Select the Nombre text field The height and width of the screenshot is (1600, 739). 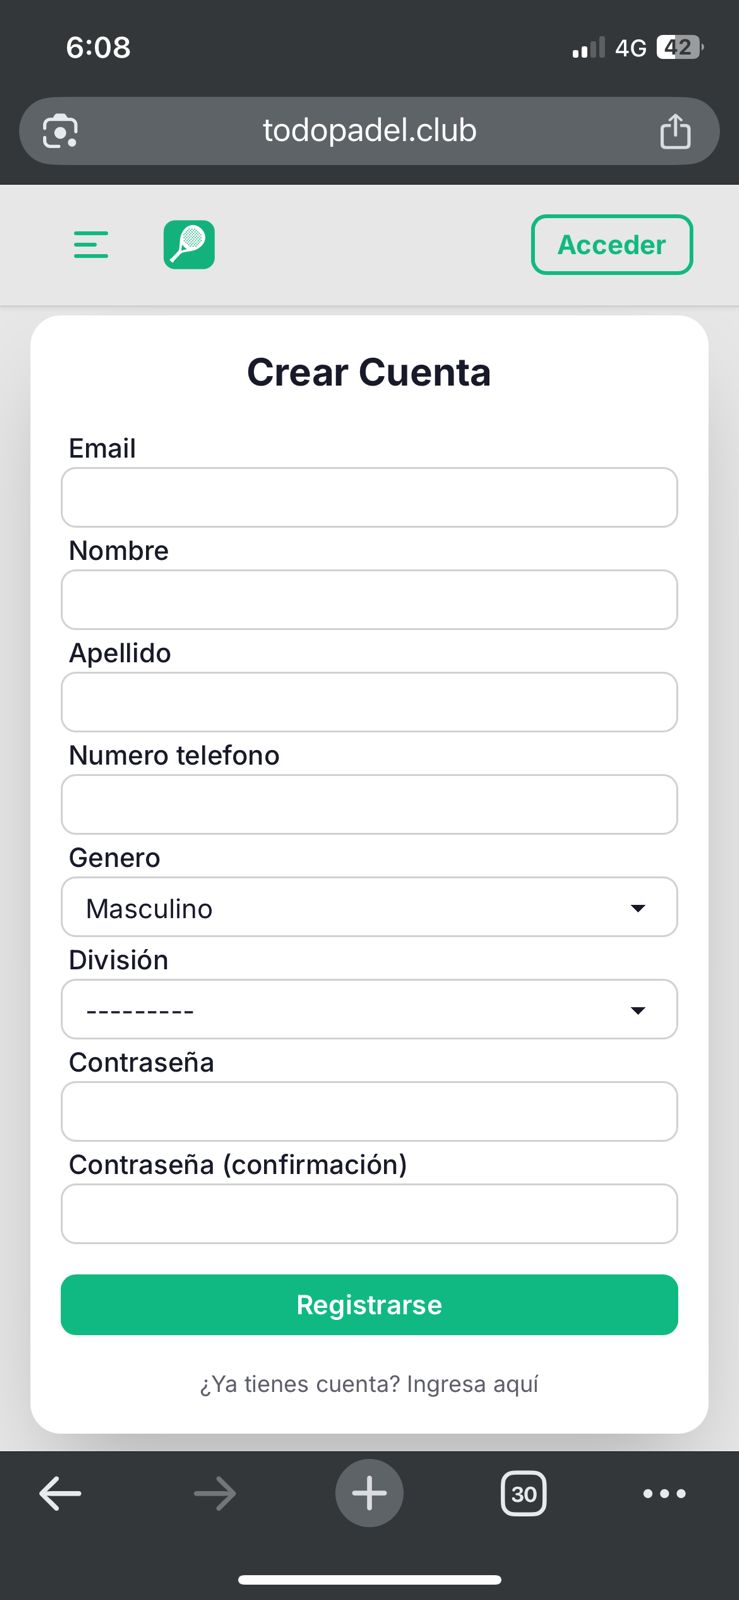pyautogui.click(x=369, y=600)
